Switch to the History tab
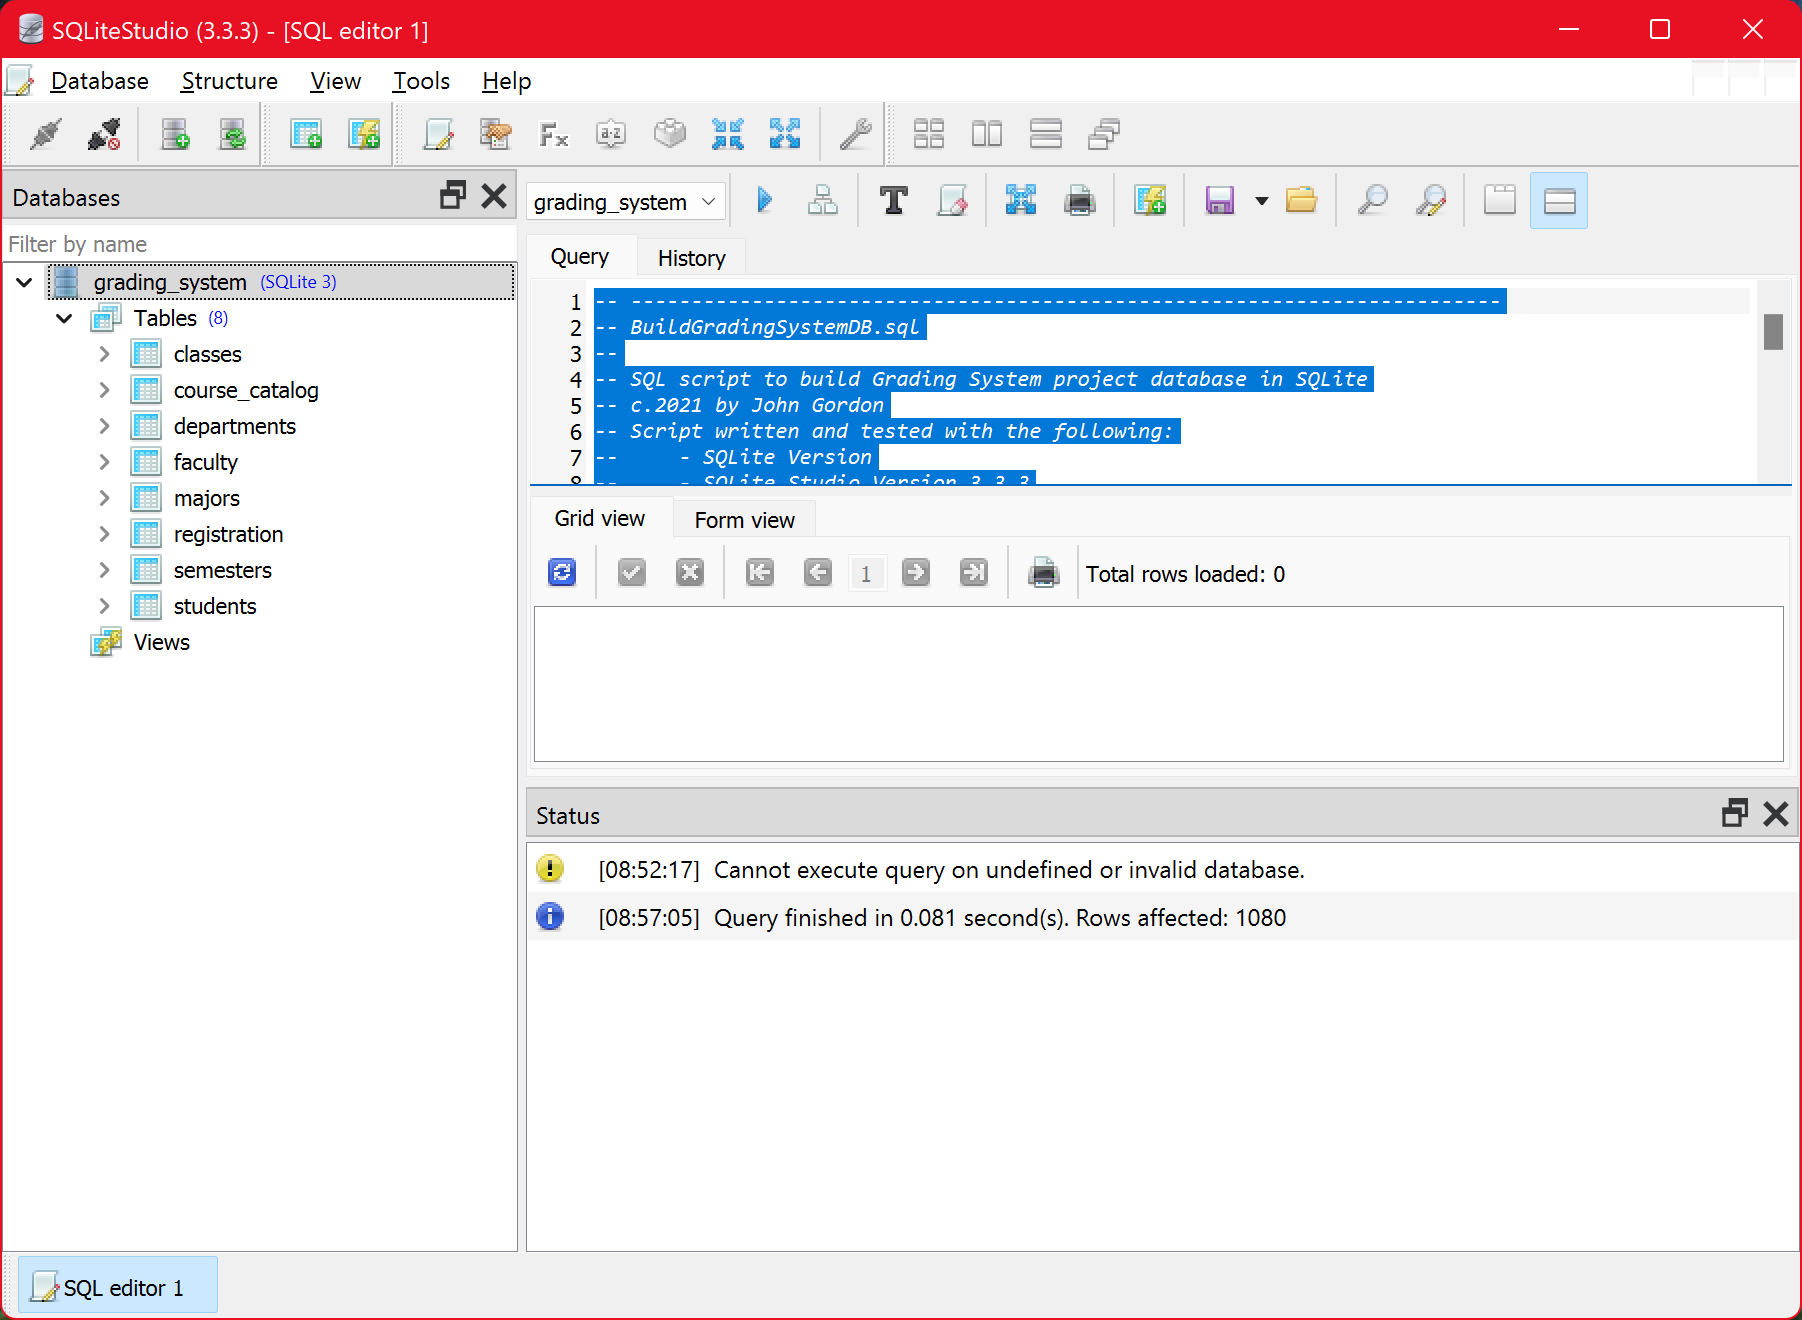Image resolution: width=1802 pixels, height=1320 pixels. (x=691, y=258)
